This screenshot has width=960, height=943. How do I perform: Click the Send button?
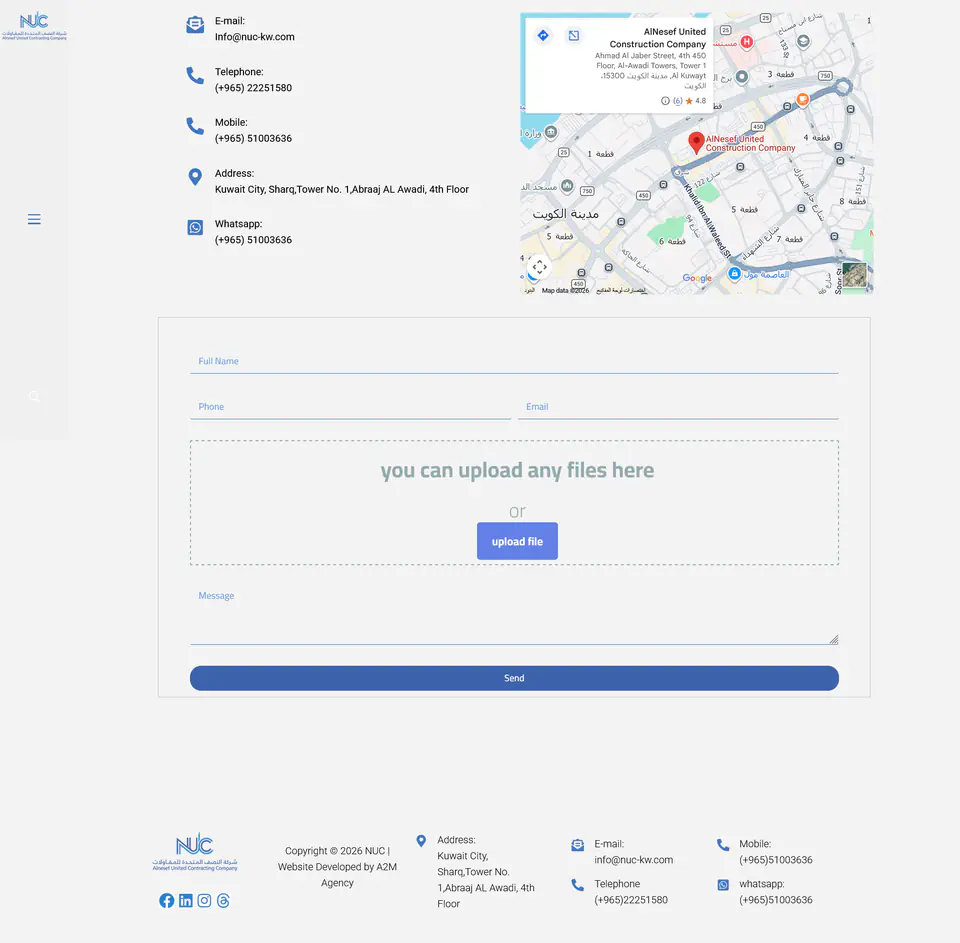point(514,678)
